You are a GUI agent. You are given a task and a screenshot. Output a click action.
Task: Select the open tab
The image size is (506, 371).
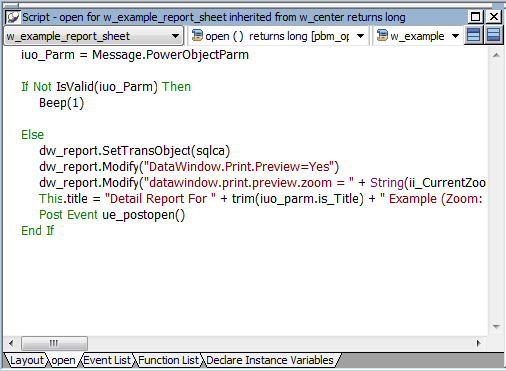coord(63,360)
